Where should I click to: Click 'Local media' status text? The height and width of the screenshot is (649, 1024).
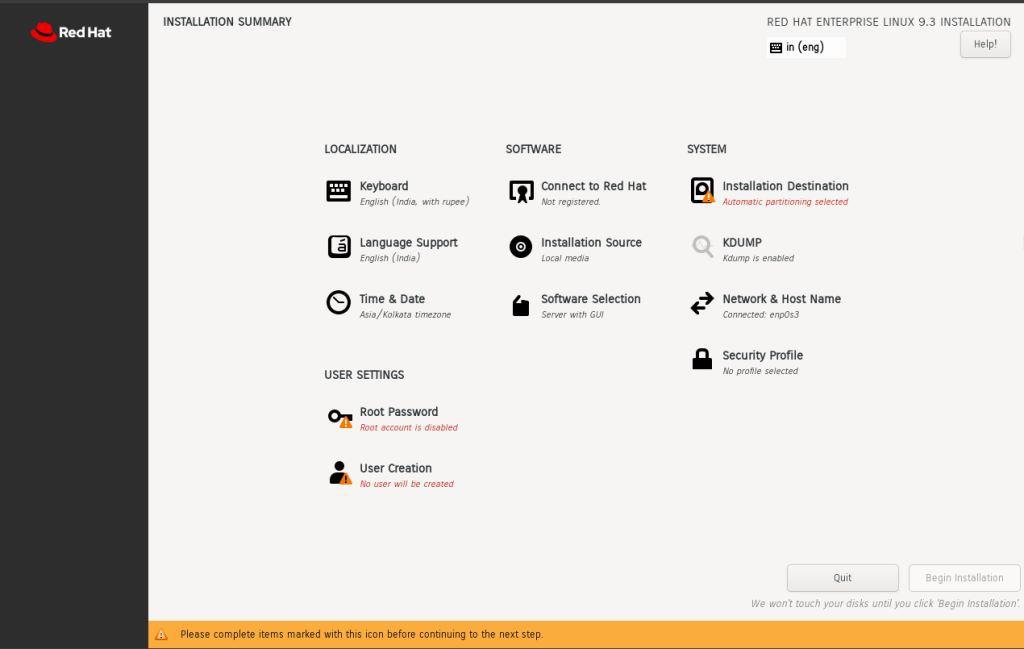coord(565,258)
